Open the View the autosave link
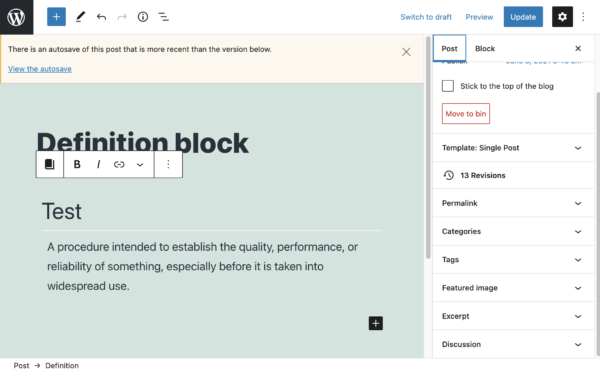 coord(40,69)
